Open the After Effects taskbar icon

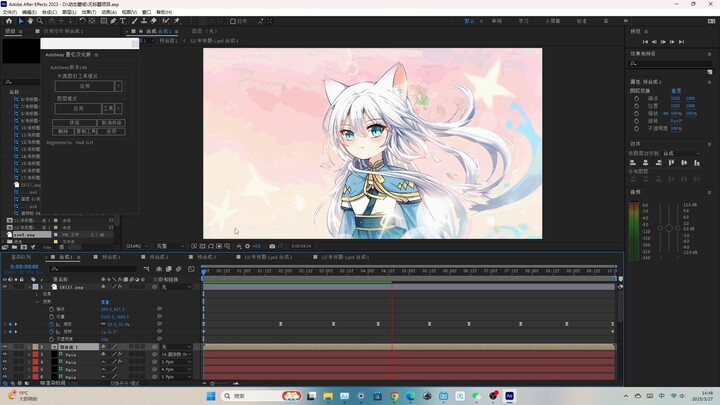pos(508,396)
